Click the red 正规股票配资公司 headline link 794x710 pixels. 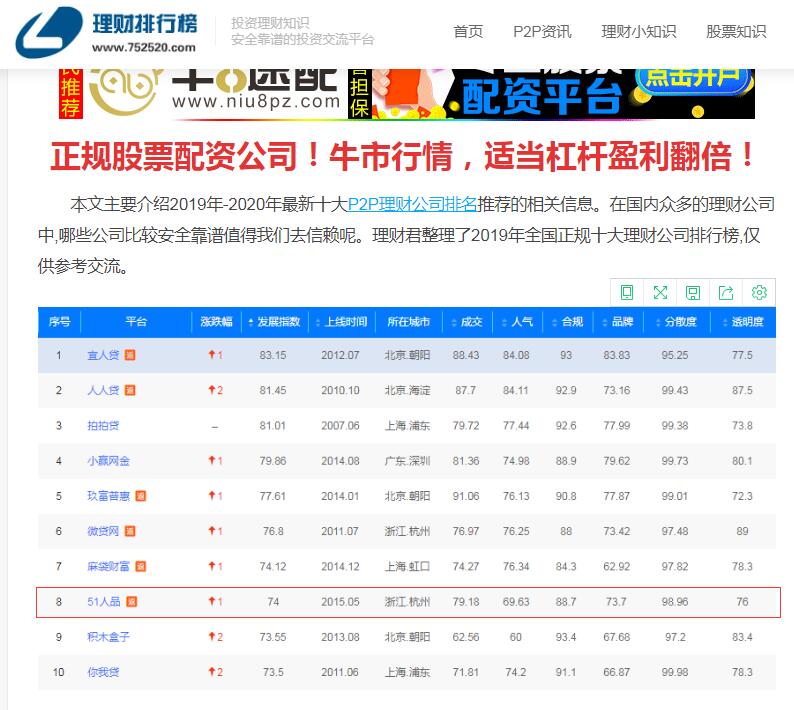click(x=403, y=155)
